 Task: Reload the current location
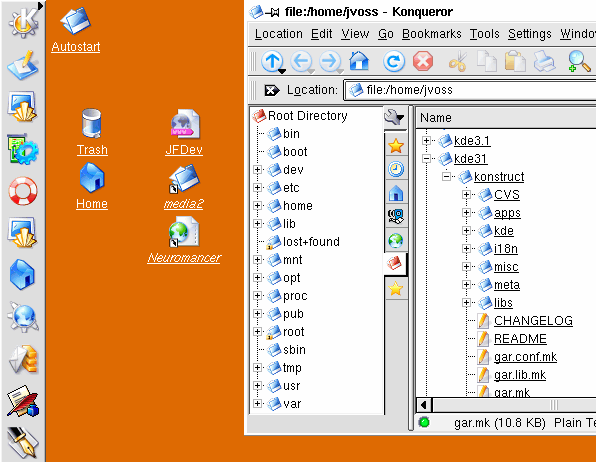click(393, 61)
